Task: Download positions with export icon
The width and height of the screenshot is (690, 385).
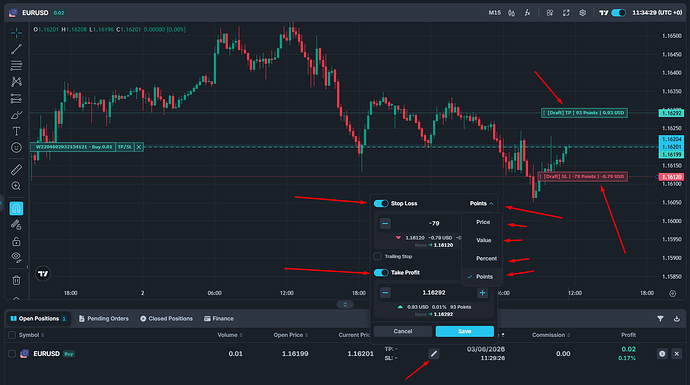Action: pyautogui.click(x=677, y=319)
